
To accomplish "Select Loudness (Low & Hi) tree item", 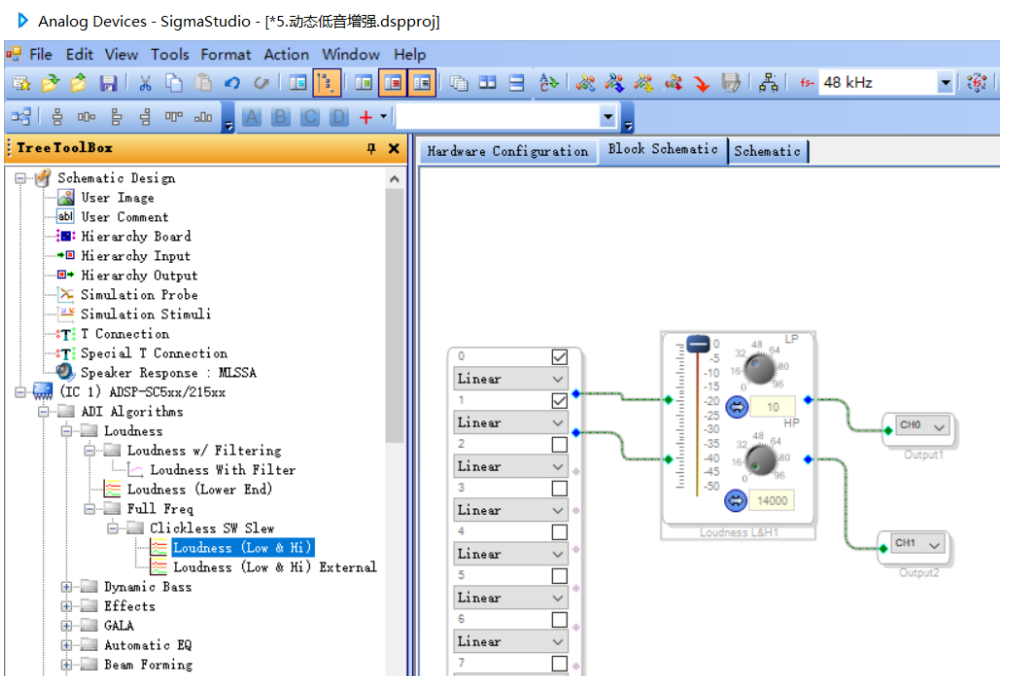I will point(243,548).
